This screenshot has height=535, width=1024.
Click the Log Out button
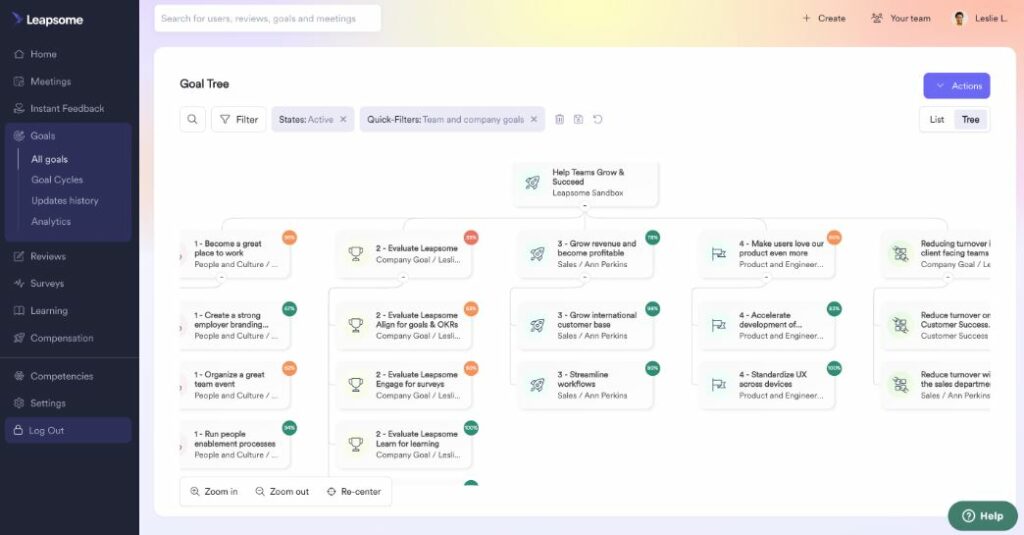(x=68, y=430)
